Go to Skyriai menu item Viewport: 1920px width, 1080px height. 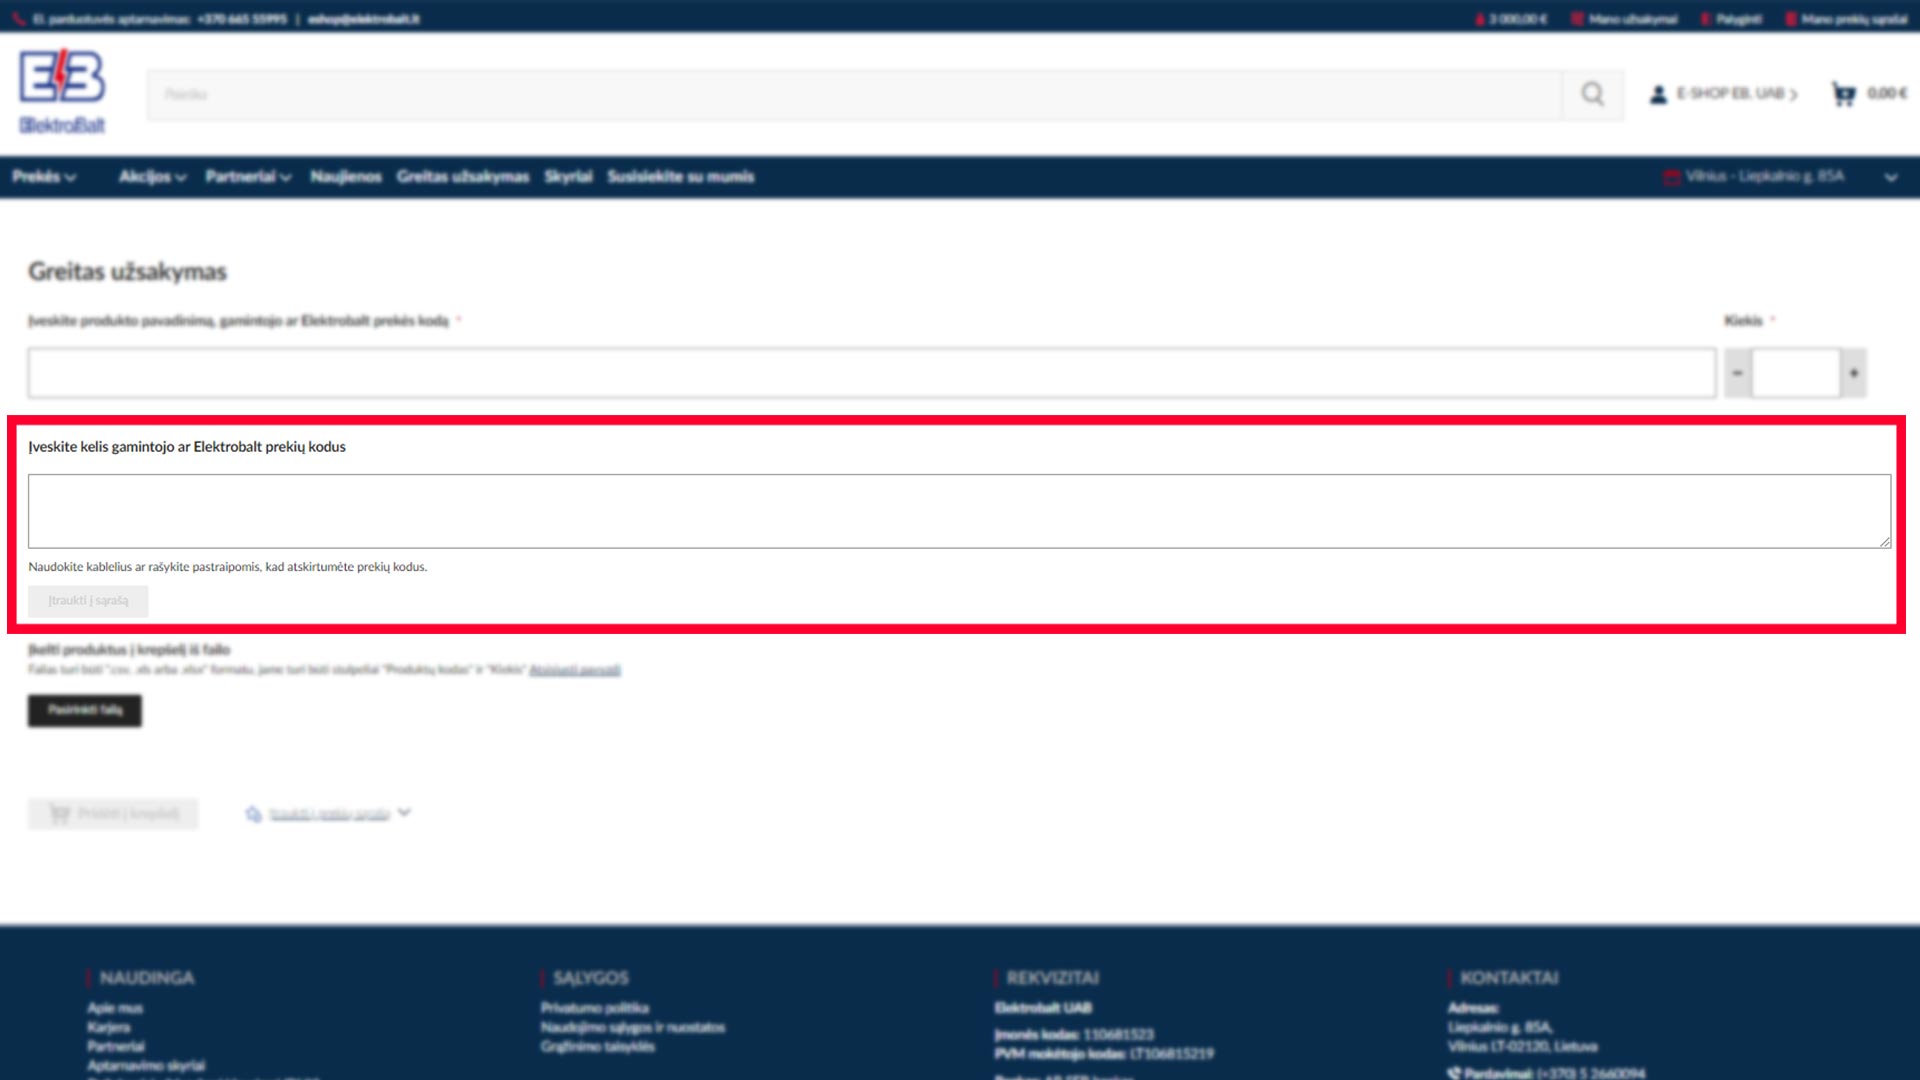[568, 177]
